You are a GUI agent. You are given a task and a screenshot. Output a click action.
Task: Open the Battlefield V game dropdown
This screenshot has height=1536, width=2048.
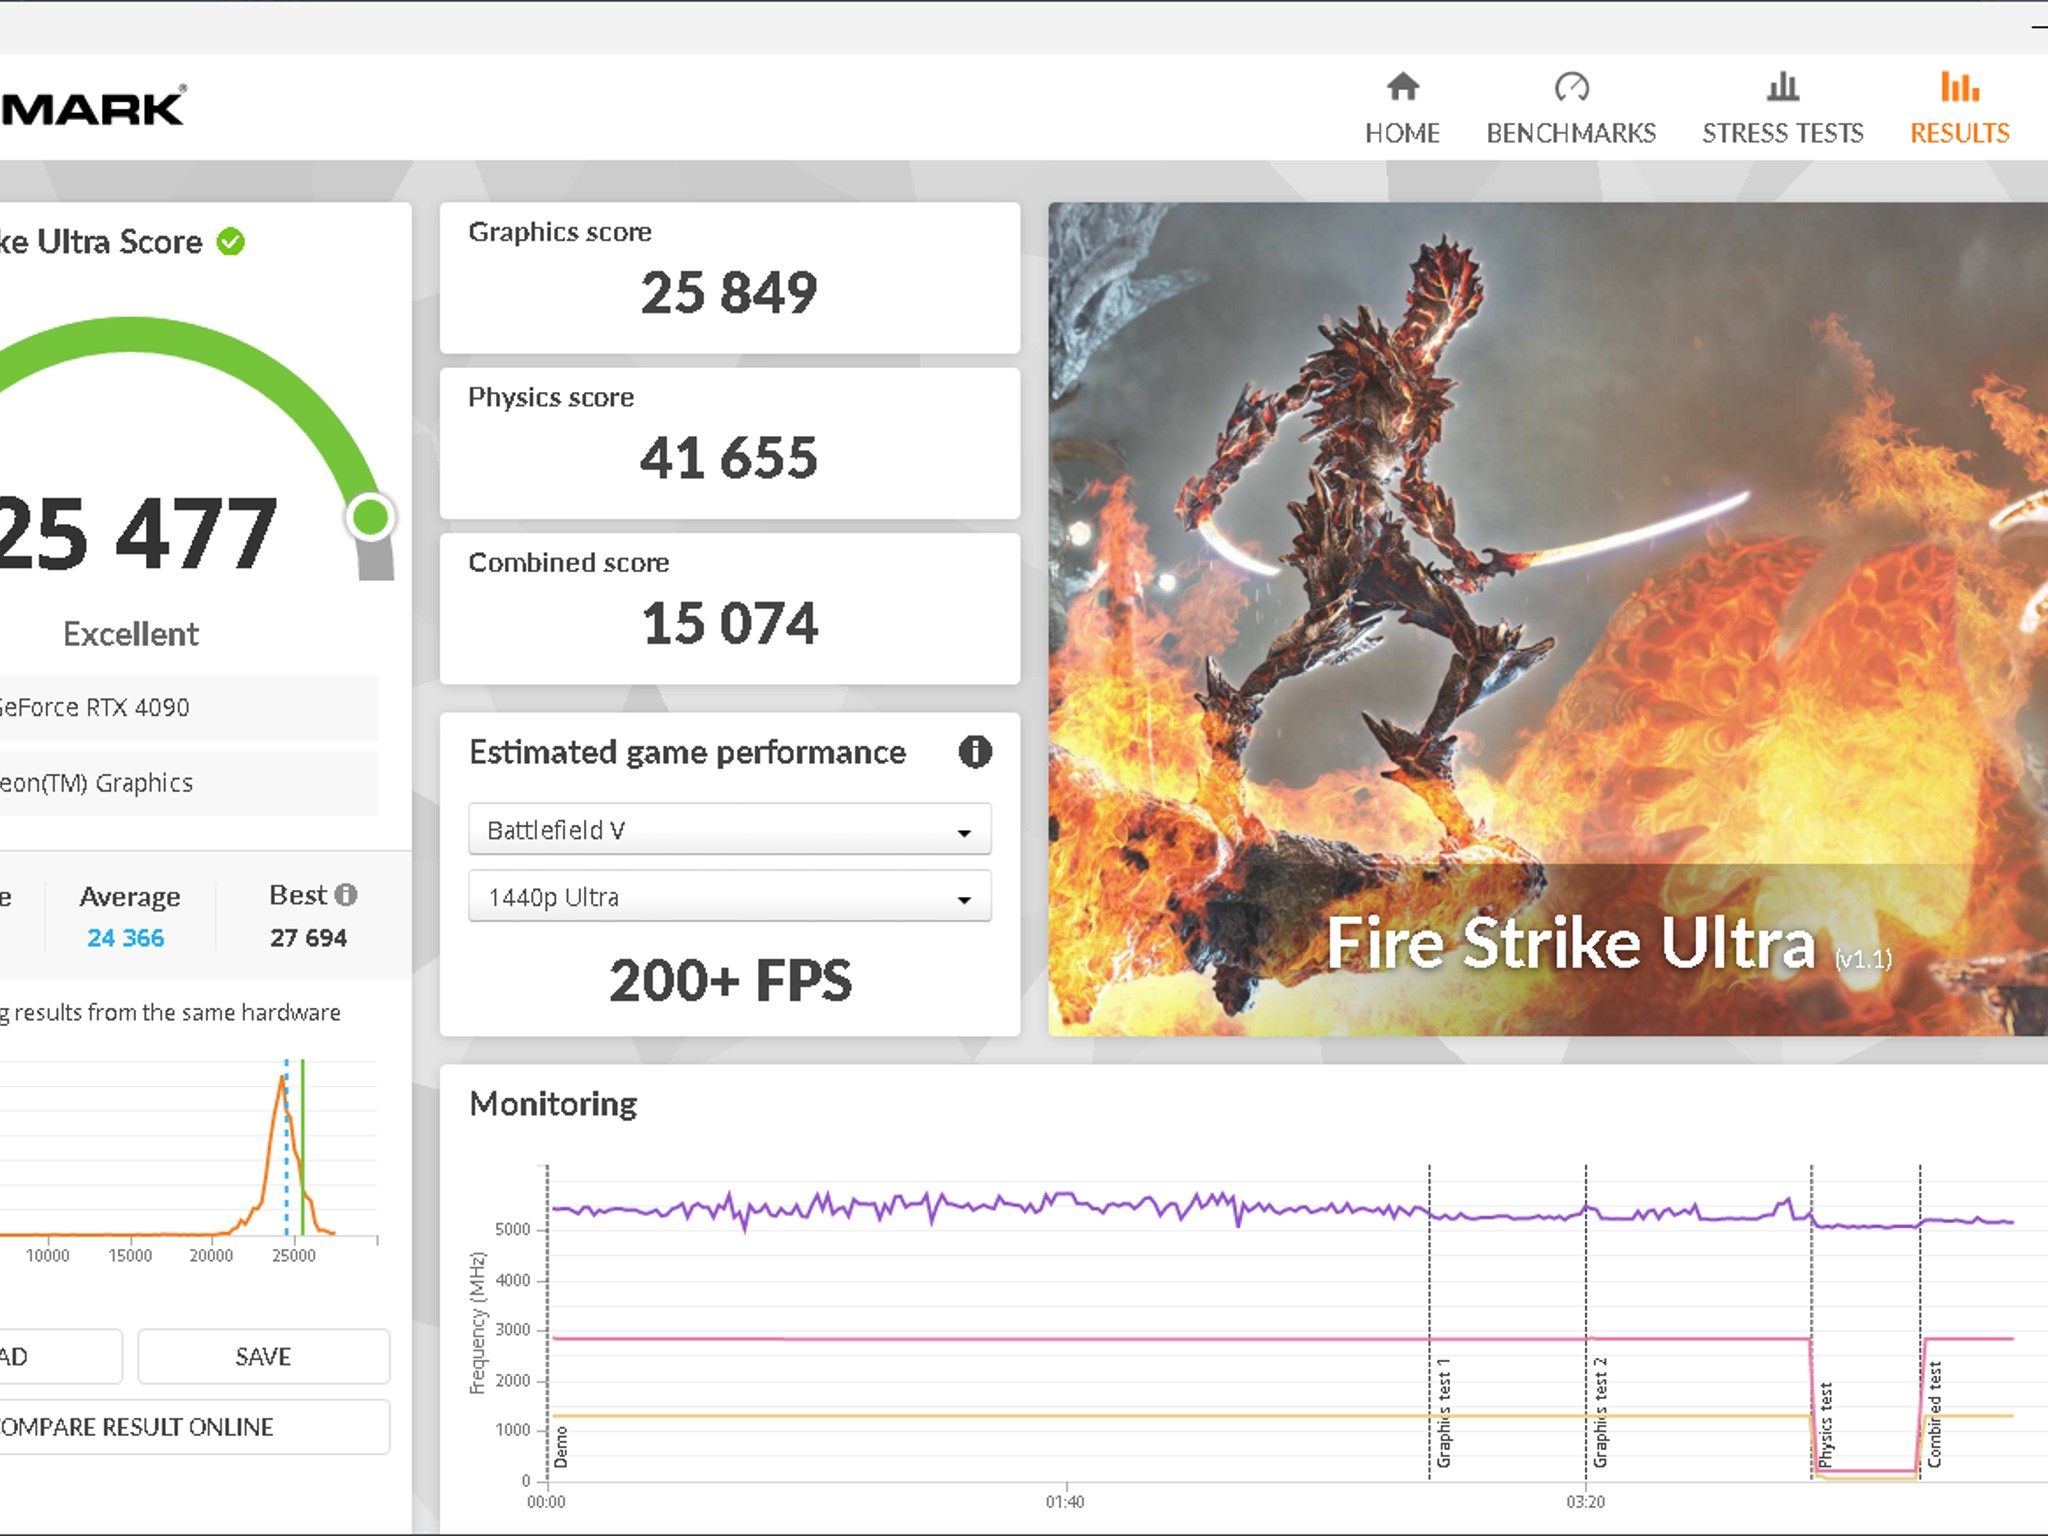(x=730, y=829)
